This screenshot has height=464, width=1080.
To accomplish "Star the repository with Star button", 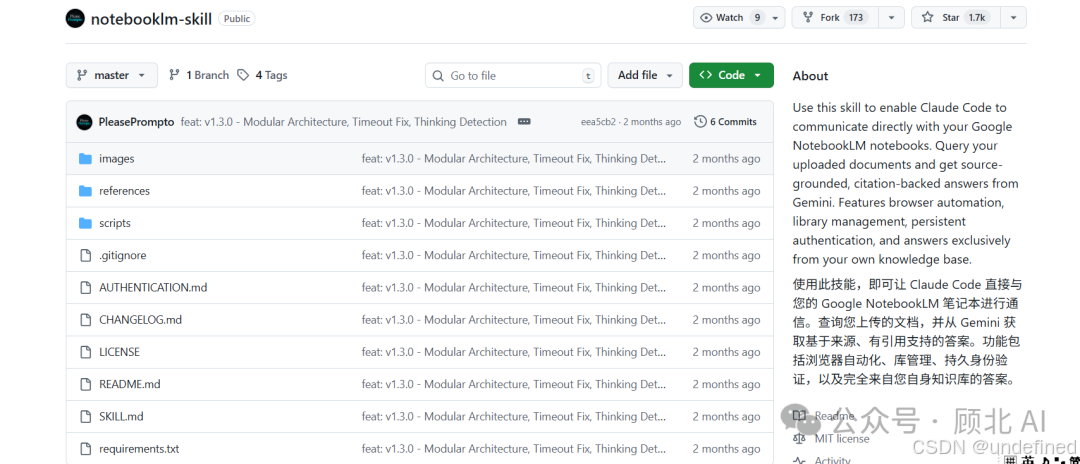I will [x=955, y=18].
